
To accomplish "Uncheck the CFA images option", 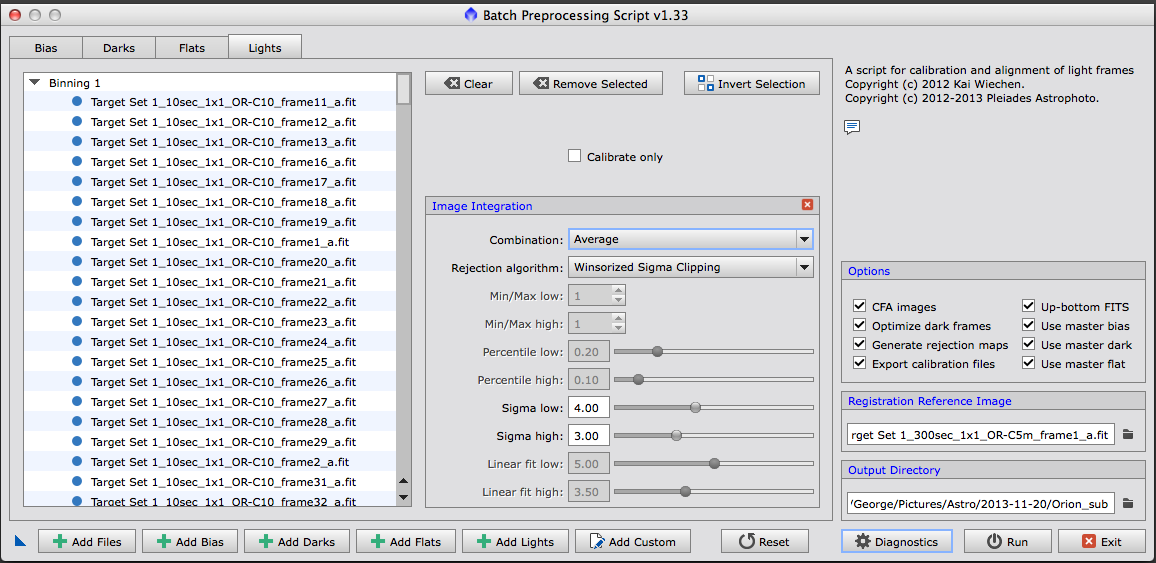I will pyautogui.click(x=859, y=307).
